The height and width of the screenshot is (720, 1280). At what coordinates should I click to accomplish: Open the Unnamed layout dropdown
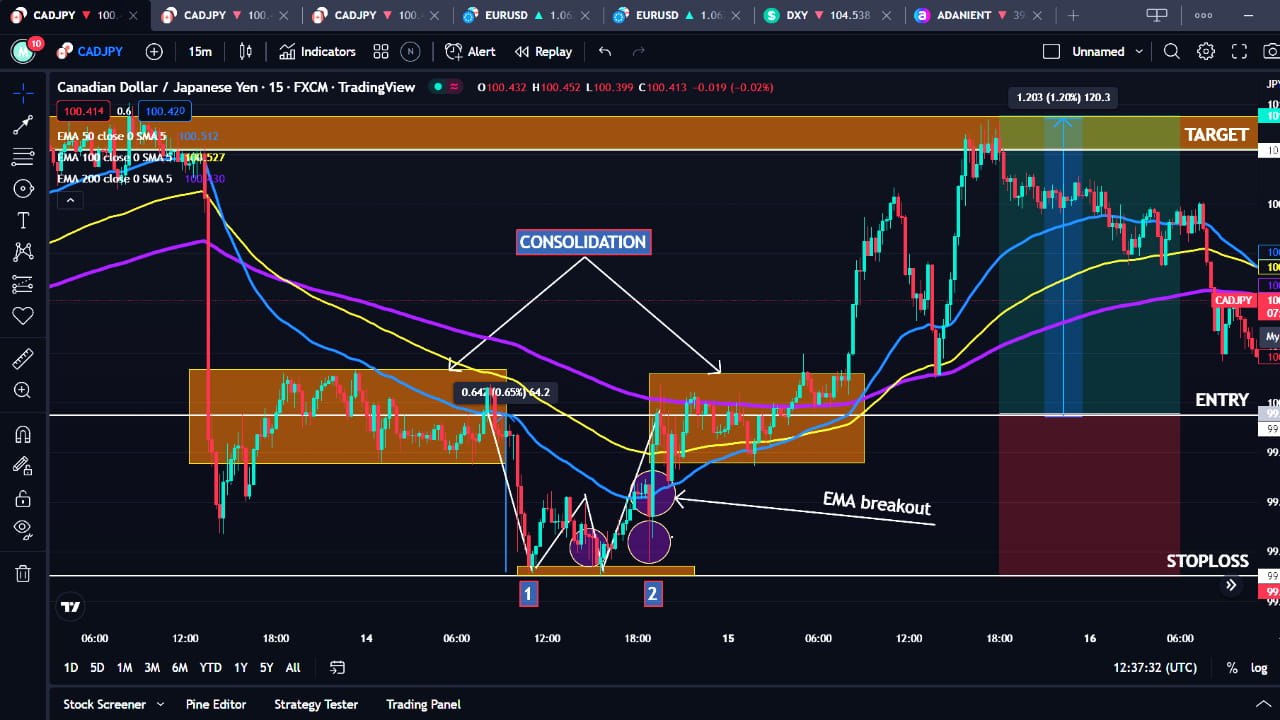coord(1100,51)
